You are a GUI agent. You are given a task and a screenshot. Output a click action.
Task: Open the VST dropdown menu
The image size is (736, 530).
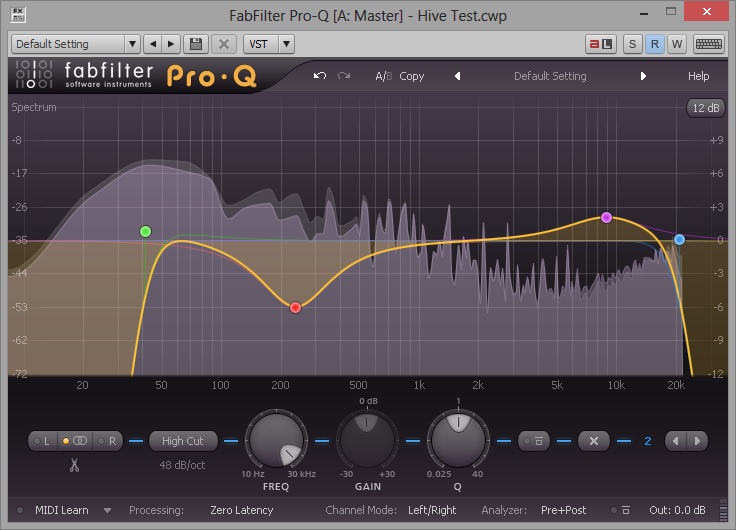point(270,44)
